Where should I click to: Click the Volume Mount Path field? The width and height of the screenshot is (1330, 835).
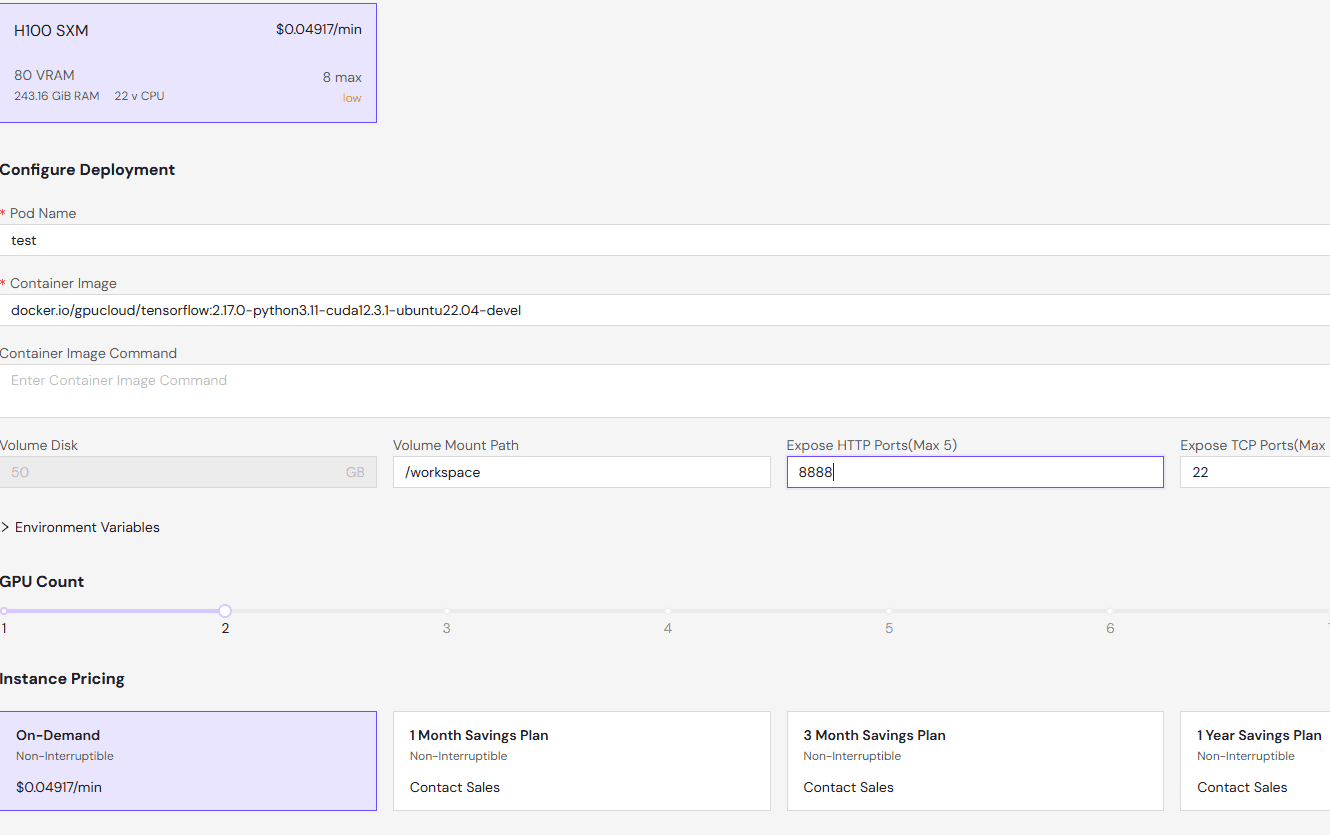[x=581, y=472]
